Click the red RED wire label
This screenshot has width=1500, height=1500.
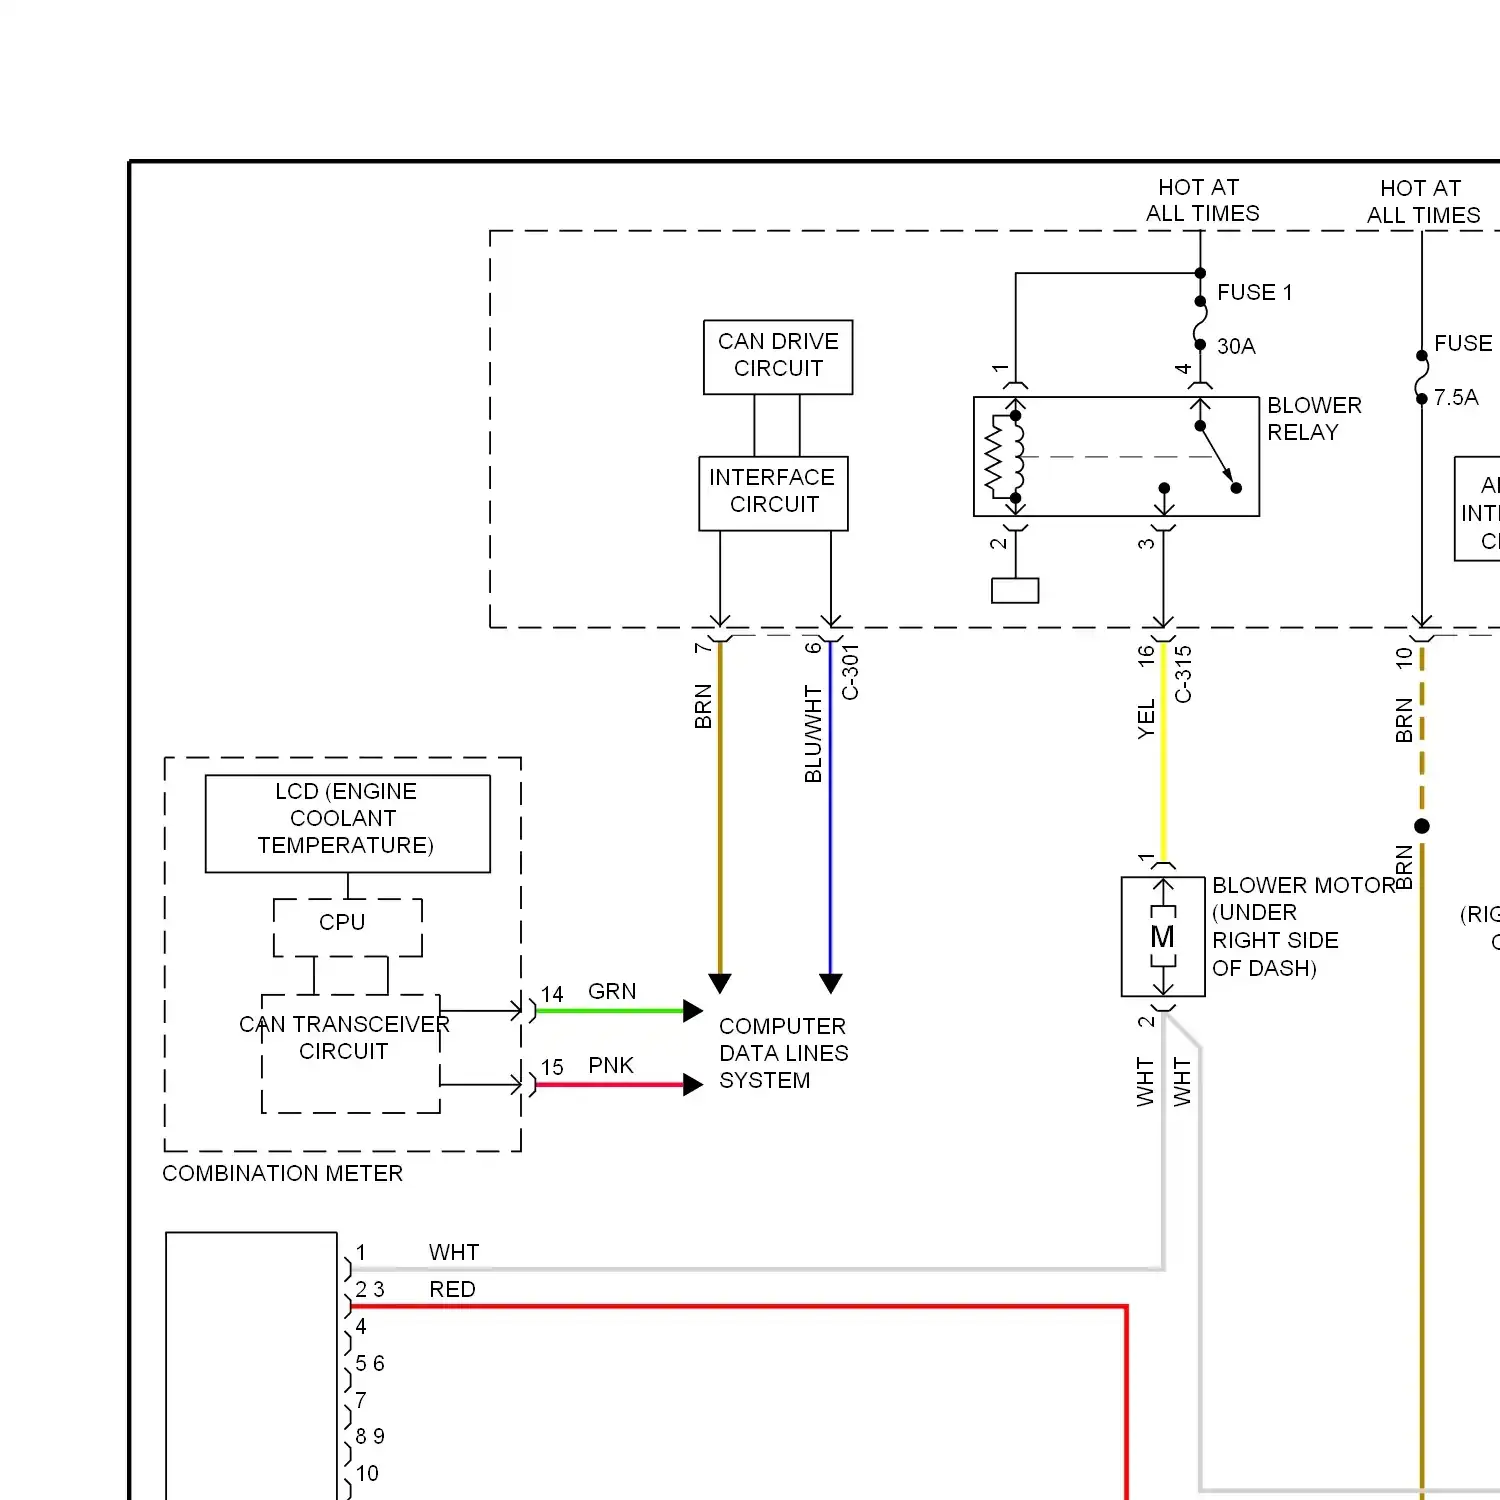pos(452,1290)
